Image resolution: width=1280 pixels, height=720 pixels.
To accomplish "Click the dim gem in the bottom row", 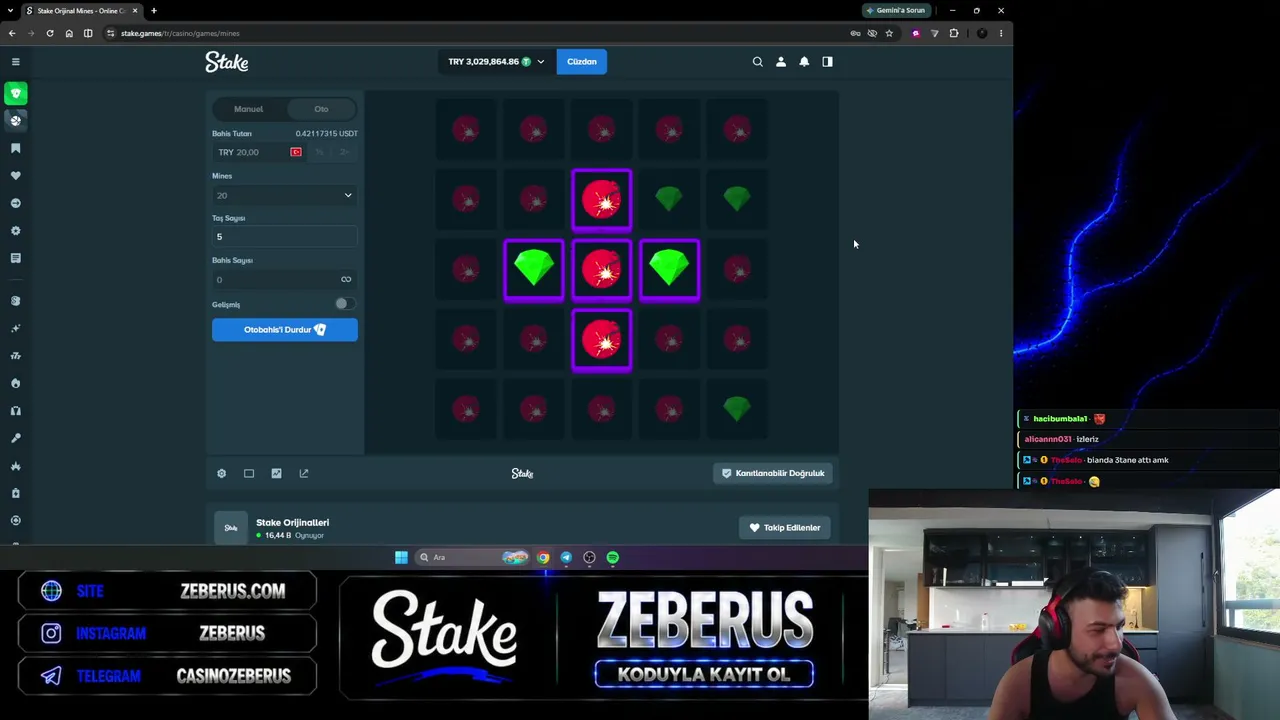I will click(737, 409).
